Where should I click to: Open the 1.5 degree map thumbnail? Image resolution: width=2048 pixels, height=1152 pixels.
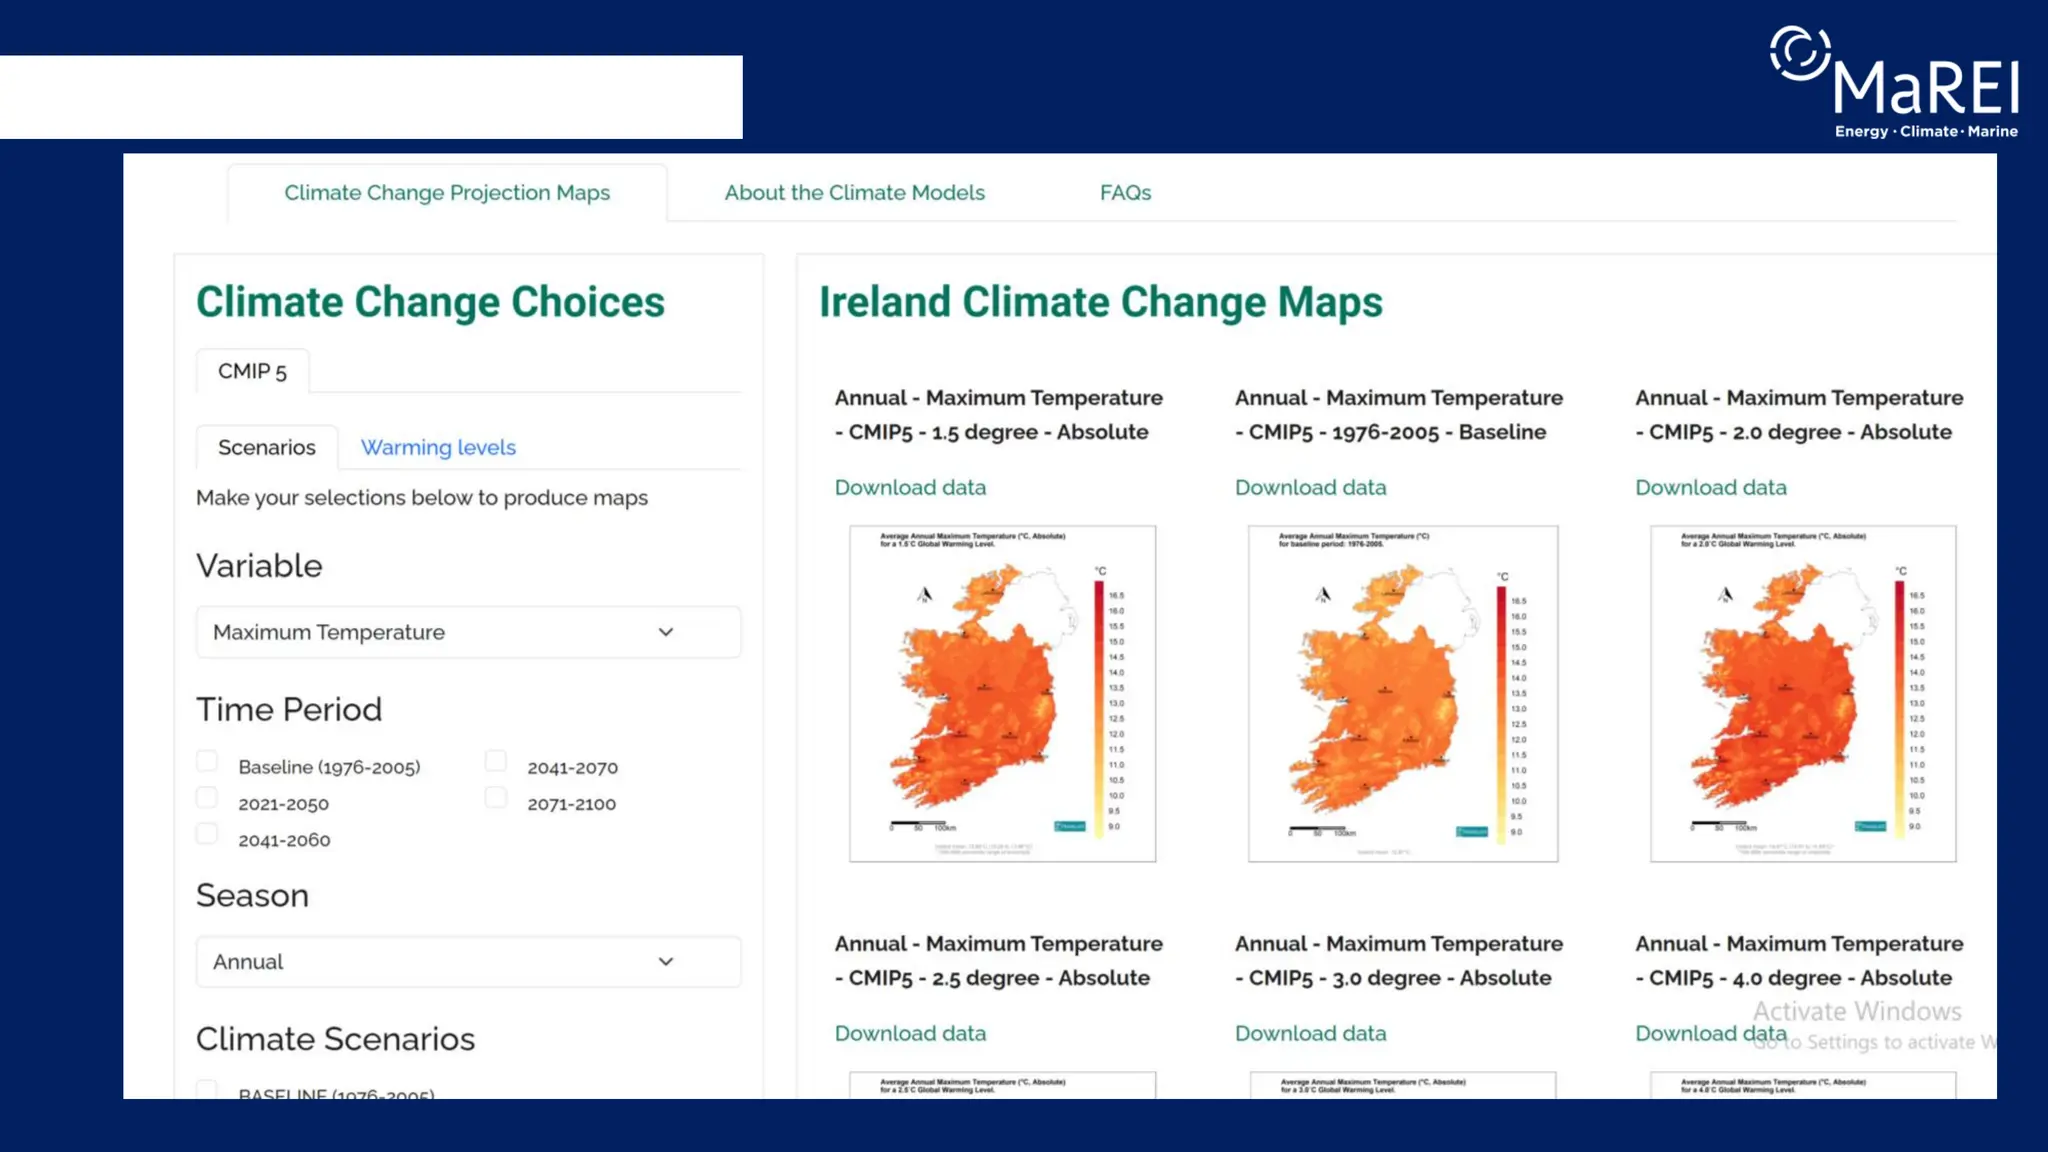click(x=1002, y=693)
